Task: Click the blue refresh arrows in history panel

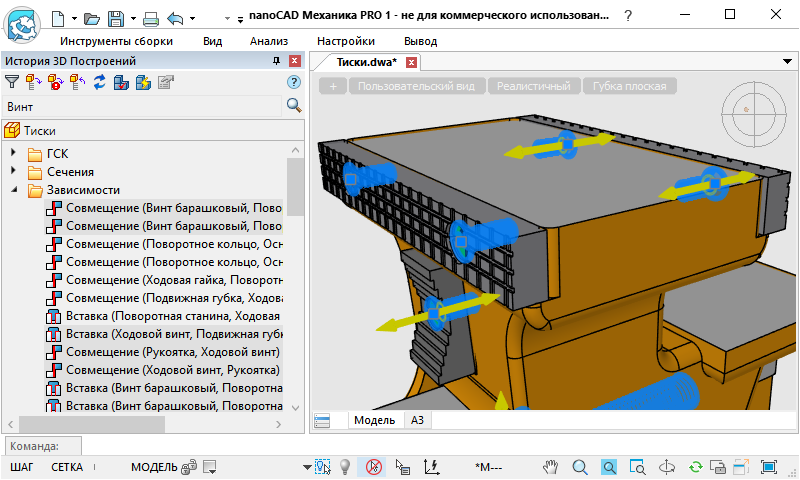Action: [x=99, y=83]
